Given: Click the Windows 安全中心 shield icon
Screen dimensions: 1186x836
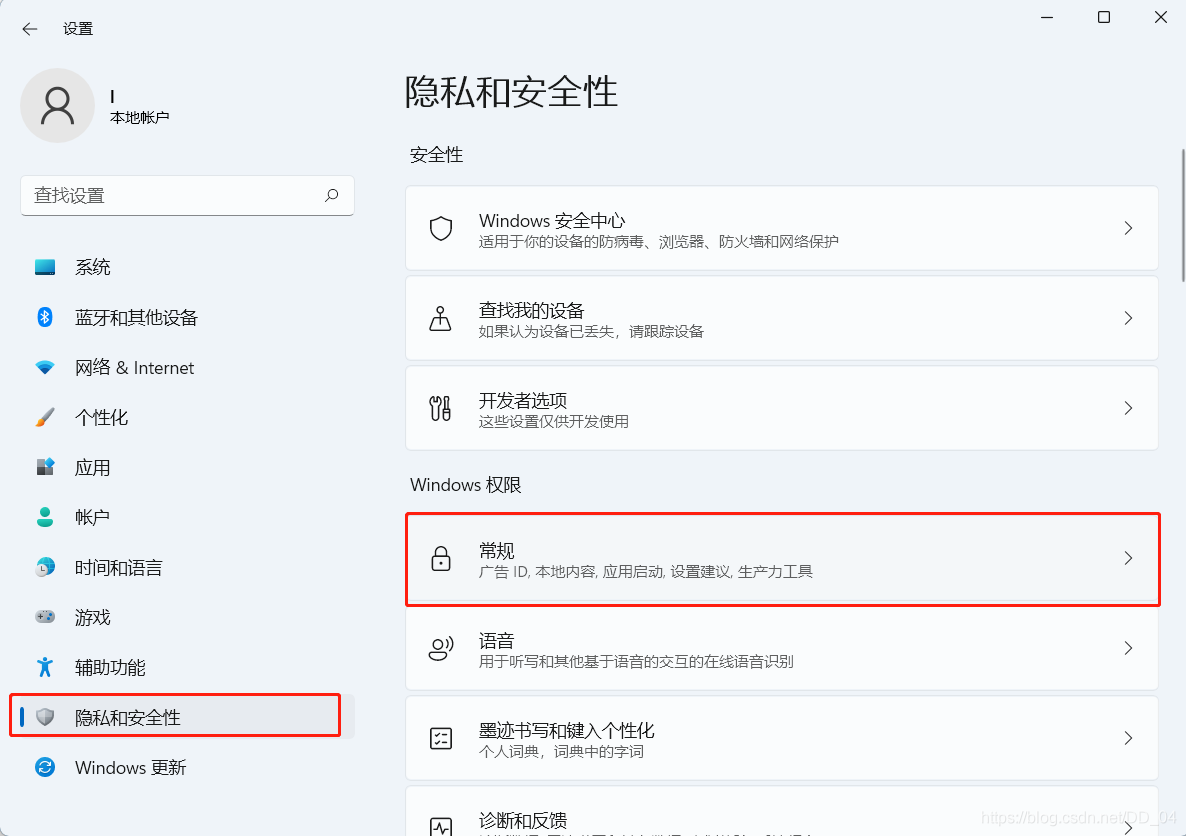Looking at the screenshot, I should [x=441, y=228].
